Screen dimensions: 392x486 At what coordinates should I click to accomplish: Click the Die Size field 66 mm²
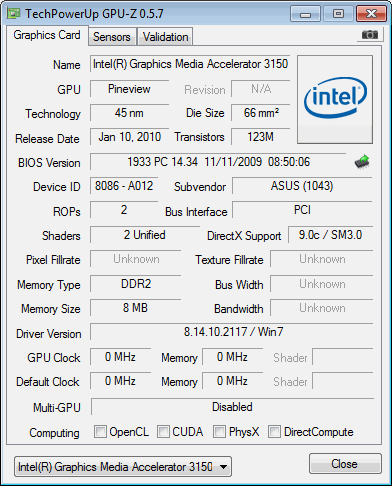point(261,113)
